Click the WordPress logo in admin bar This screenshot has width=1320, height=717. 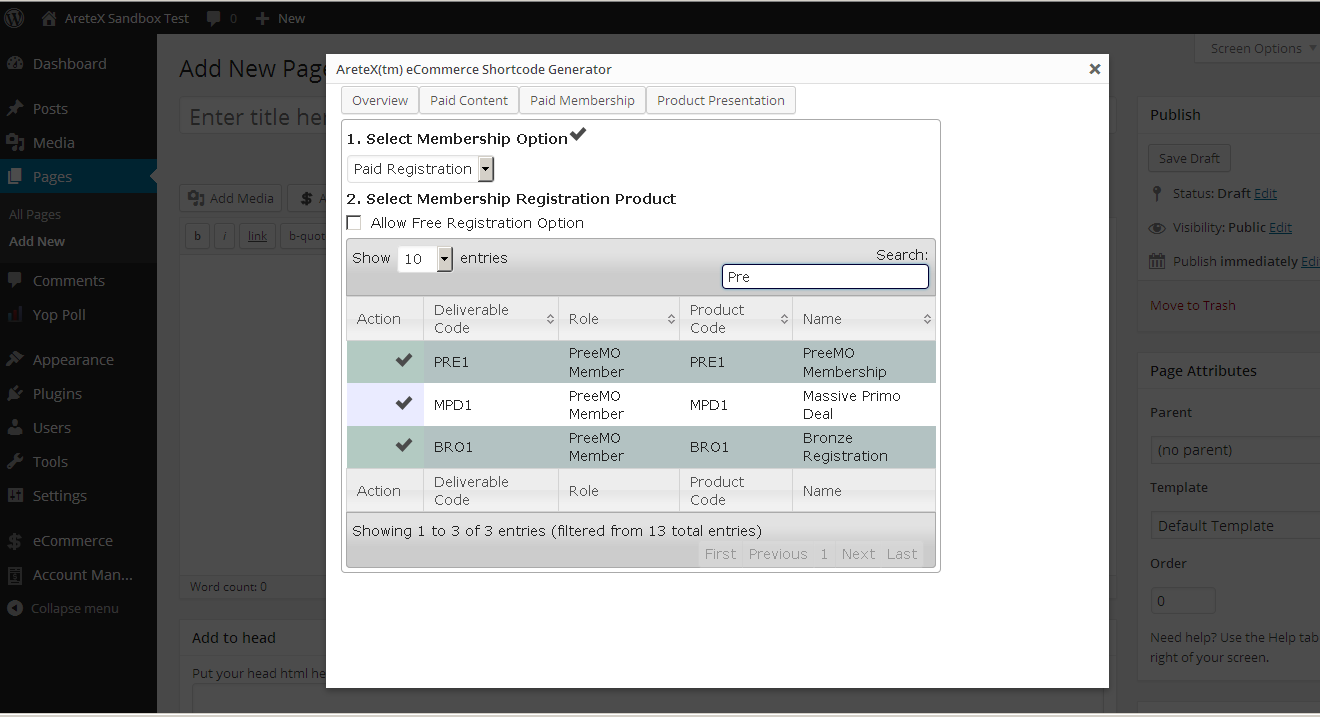pos(15,18)
